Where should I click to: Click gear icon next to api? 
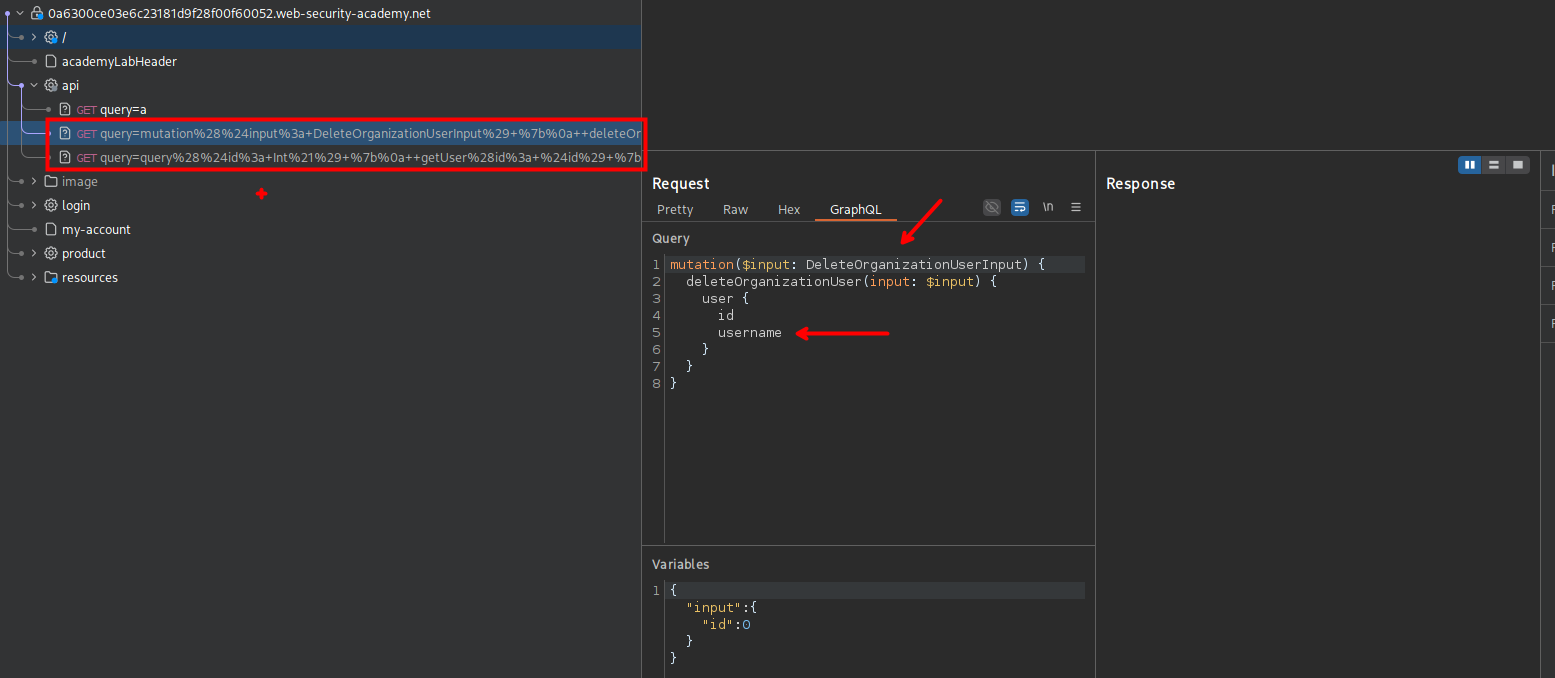click(x=51, y=86)
